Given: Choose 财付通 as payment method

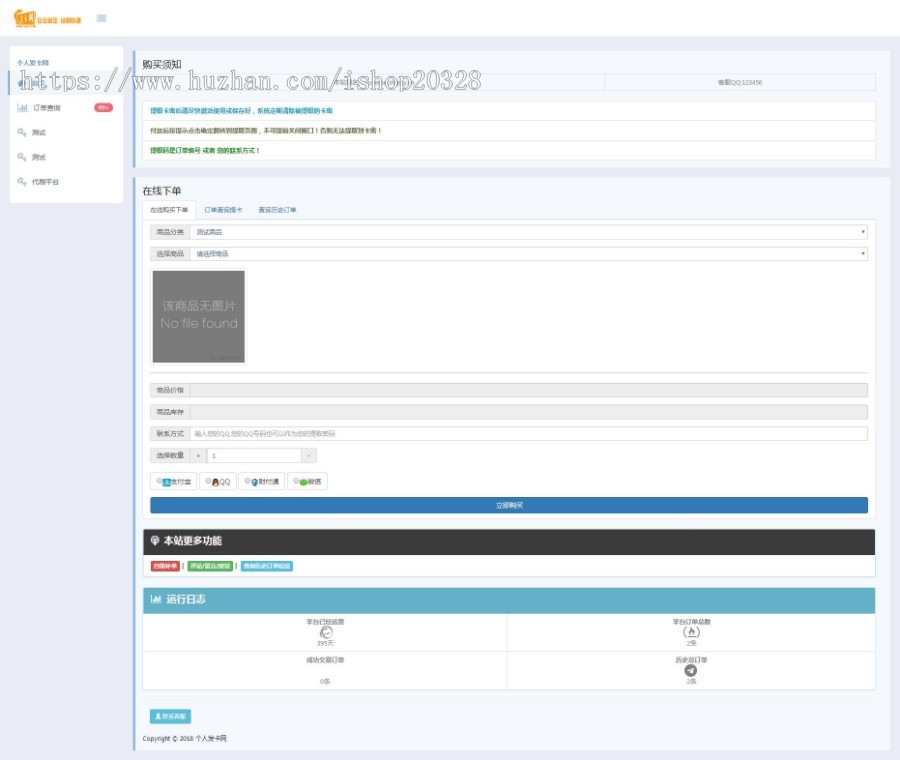Looking at the screenshot, I should click(x=247, y=481).
